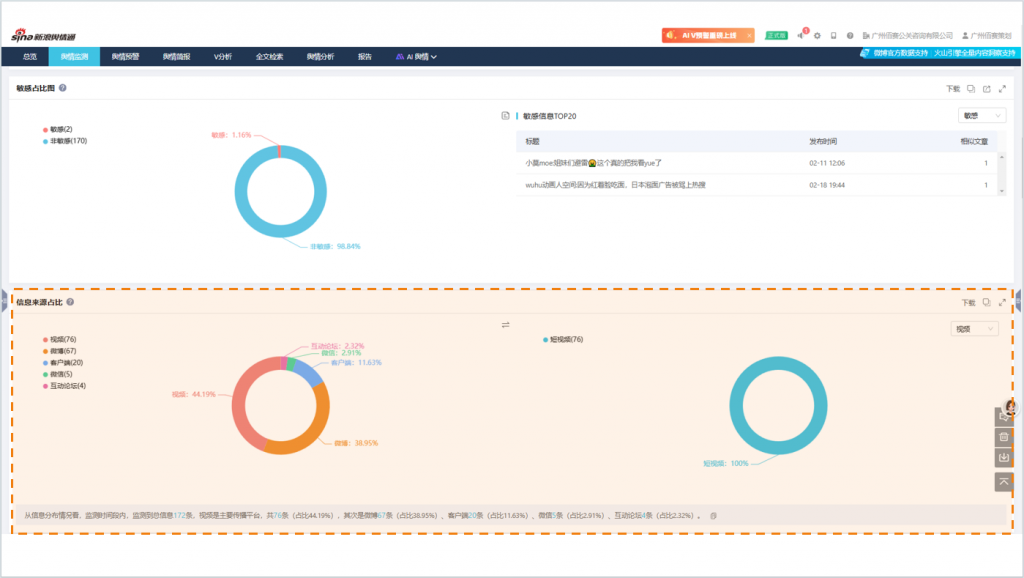Click 下载 in 信息来源占比 panel
1024x578 pixels.
tap(968, 302)
